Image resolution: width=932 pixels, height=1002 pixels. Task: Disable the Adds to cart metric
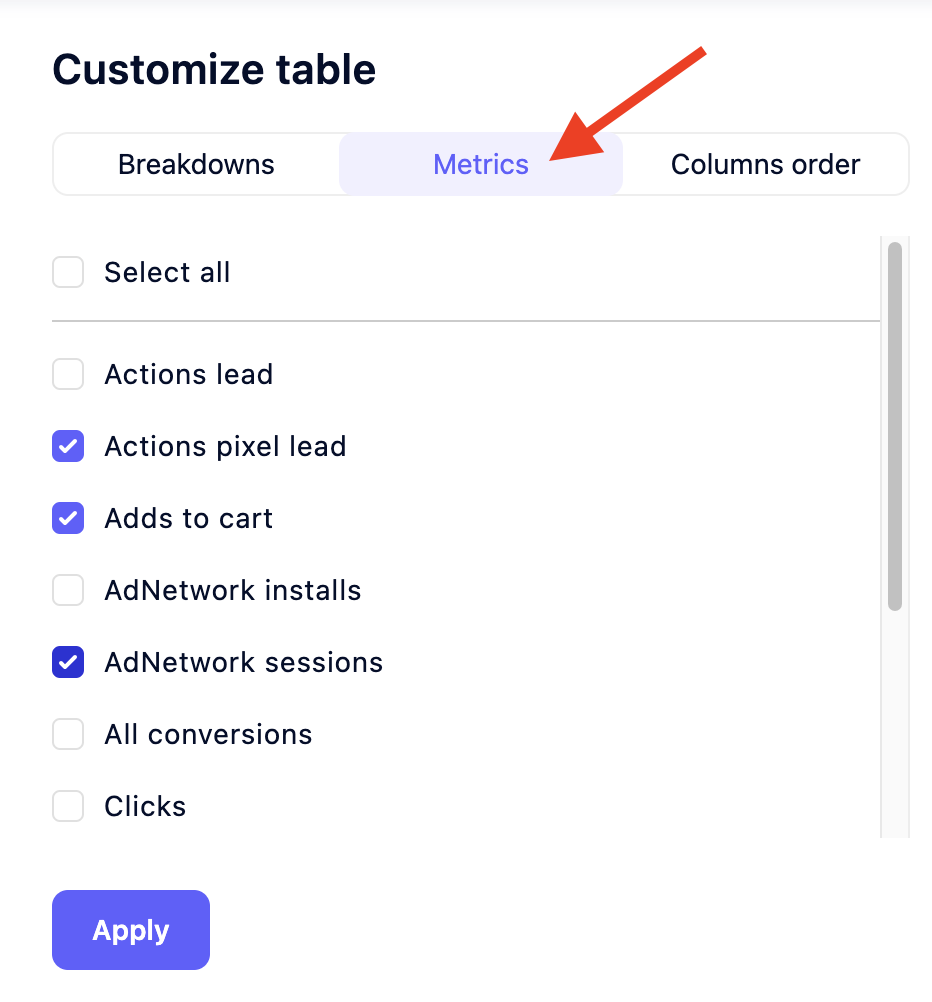68,518
